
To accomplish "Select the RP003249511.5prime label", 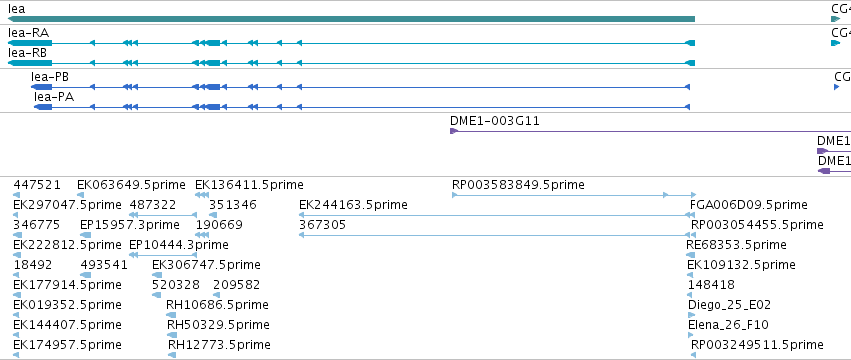I will pos(757,345).
